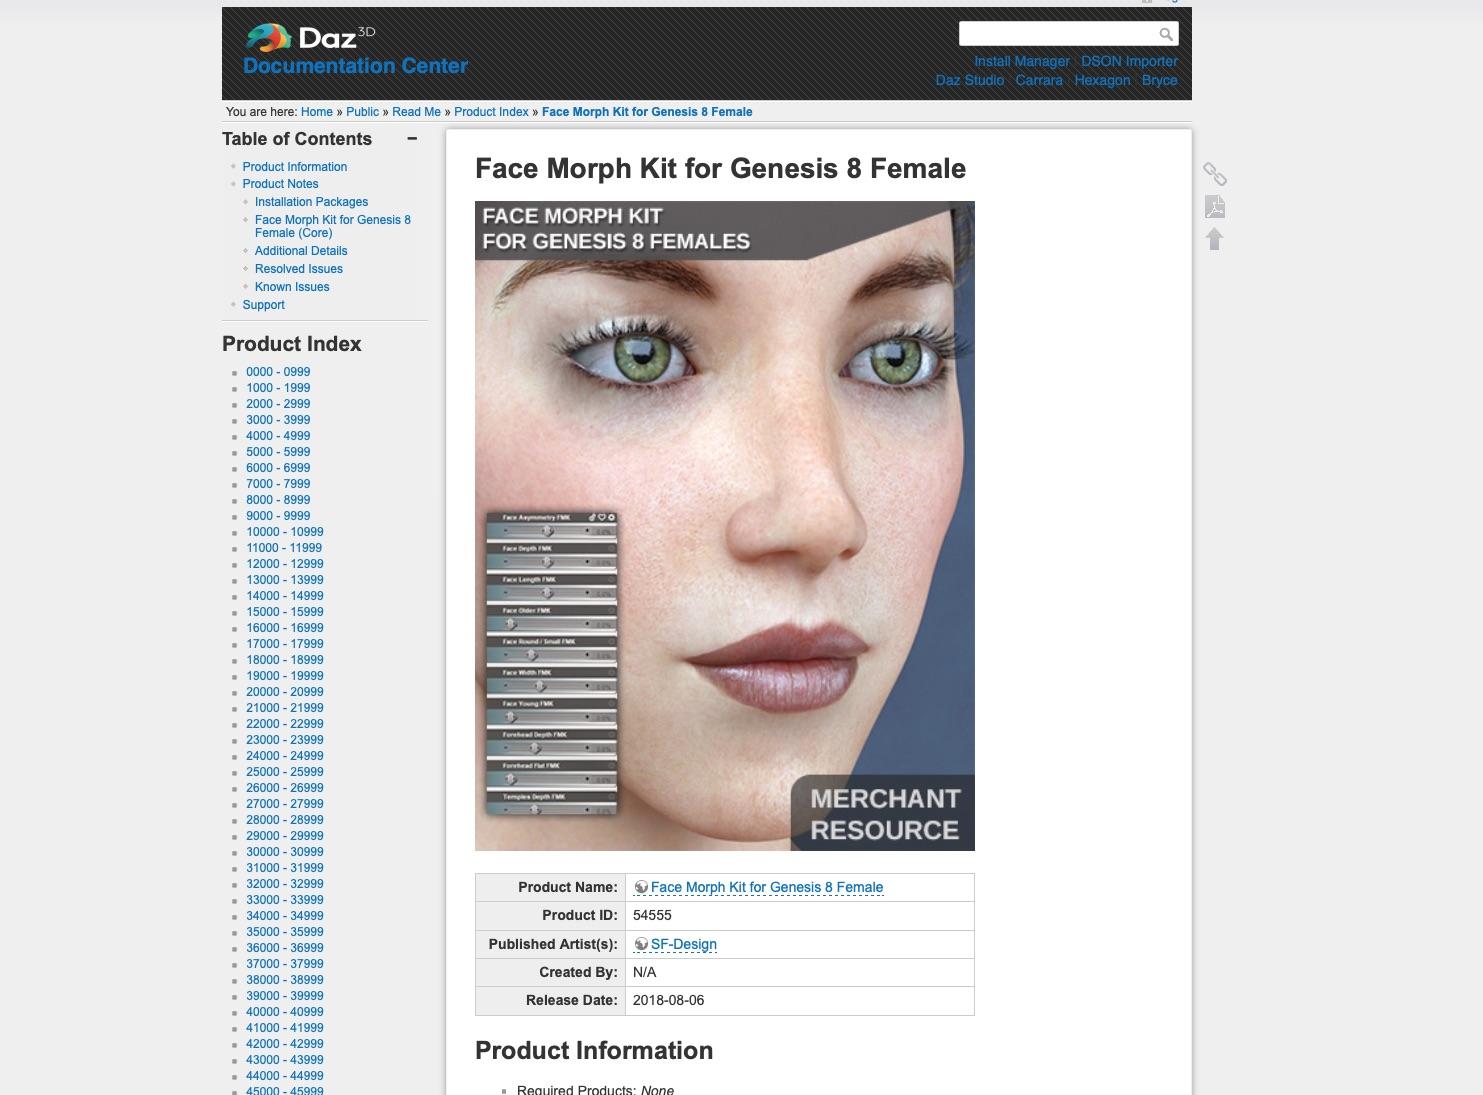Open product index range 18000 - 18999

(285, 660)
